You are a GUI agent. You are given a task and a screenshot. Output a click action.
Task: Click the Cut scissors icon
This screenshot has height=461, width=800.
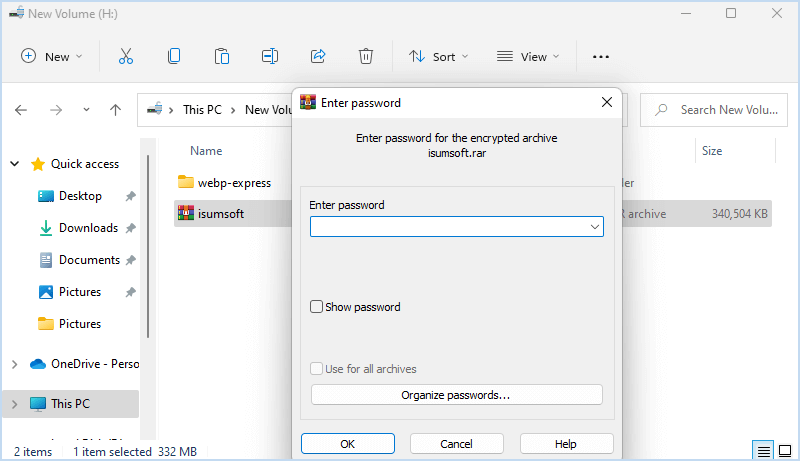[126, 57]
